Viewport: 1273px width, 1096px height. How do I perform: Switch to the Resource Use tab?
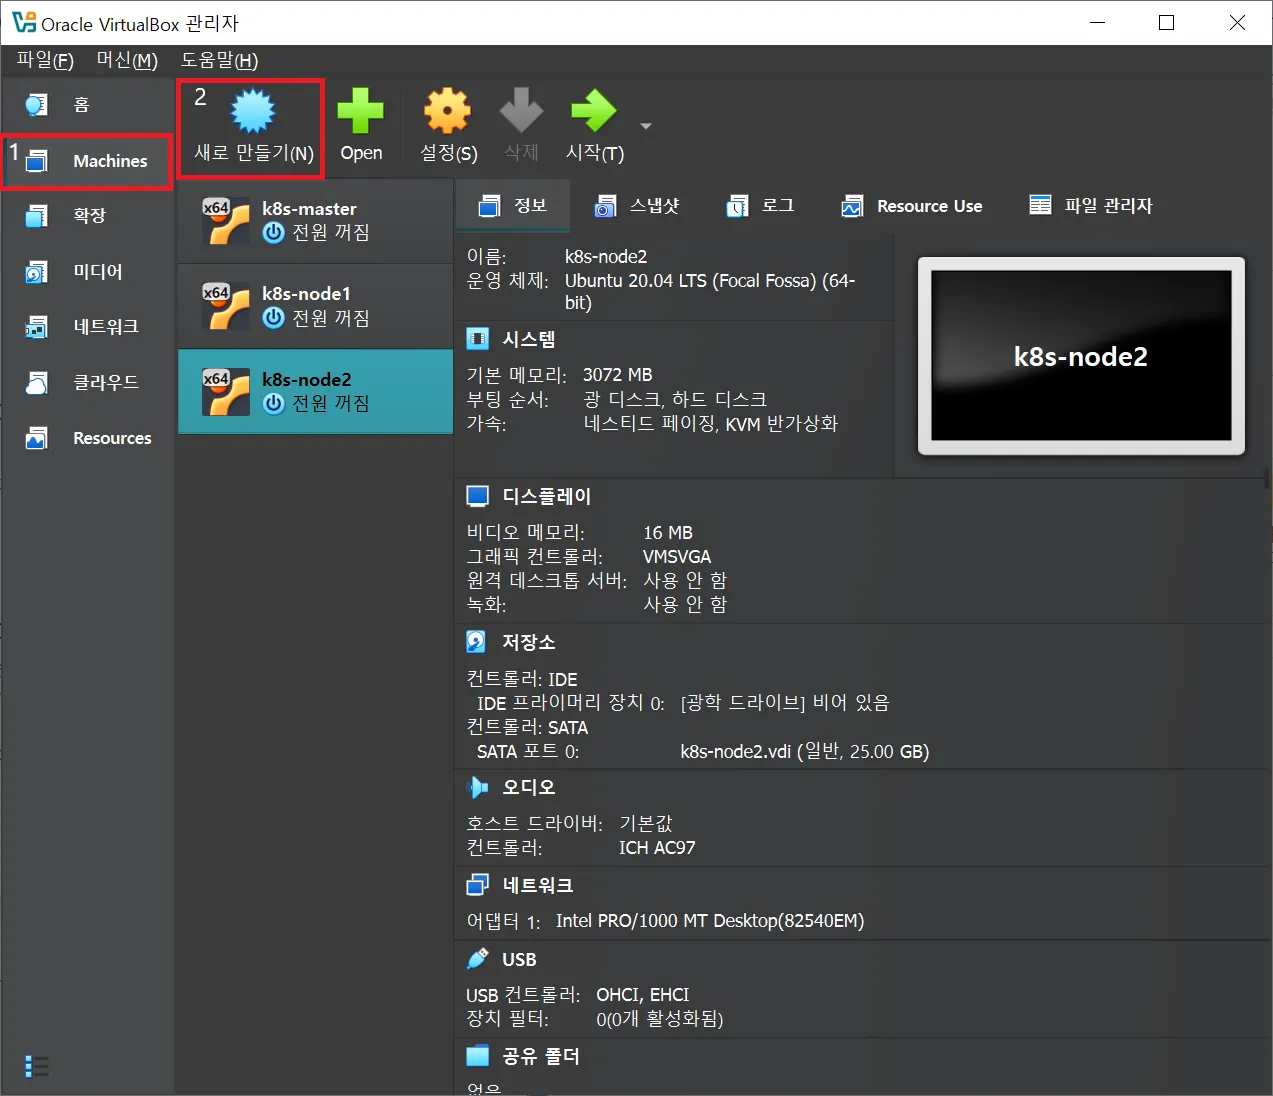click(x=912, y=206)
